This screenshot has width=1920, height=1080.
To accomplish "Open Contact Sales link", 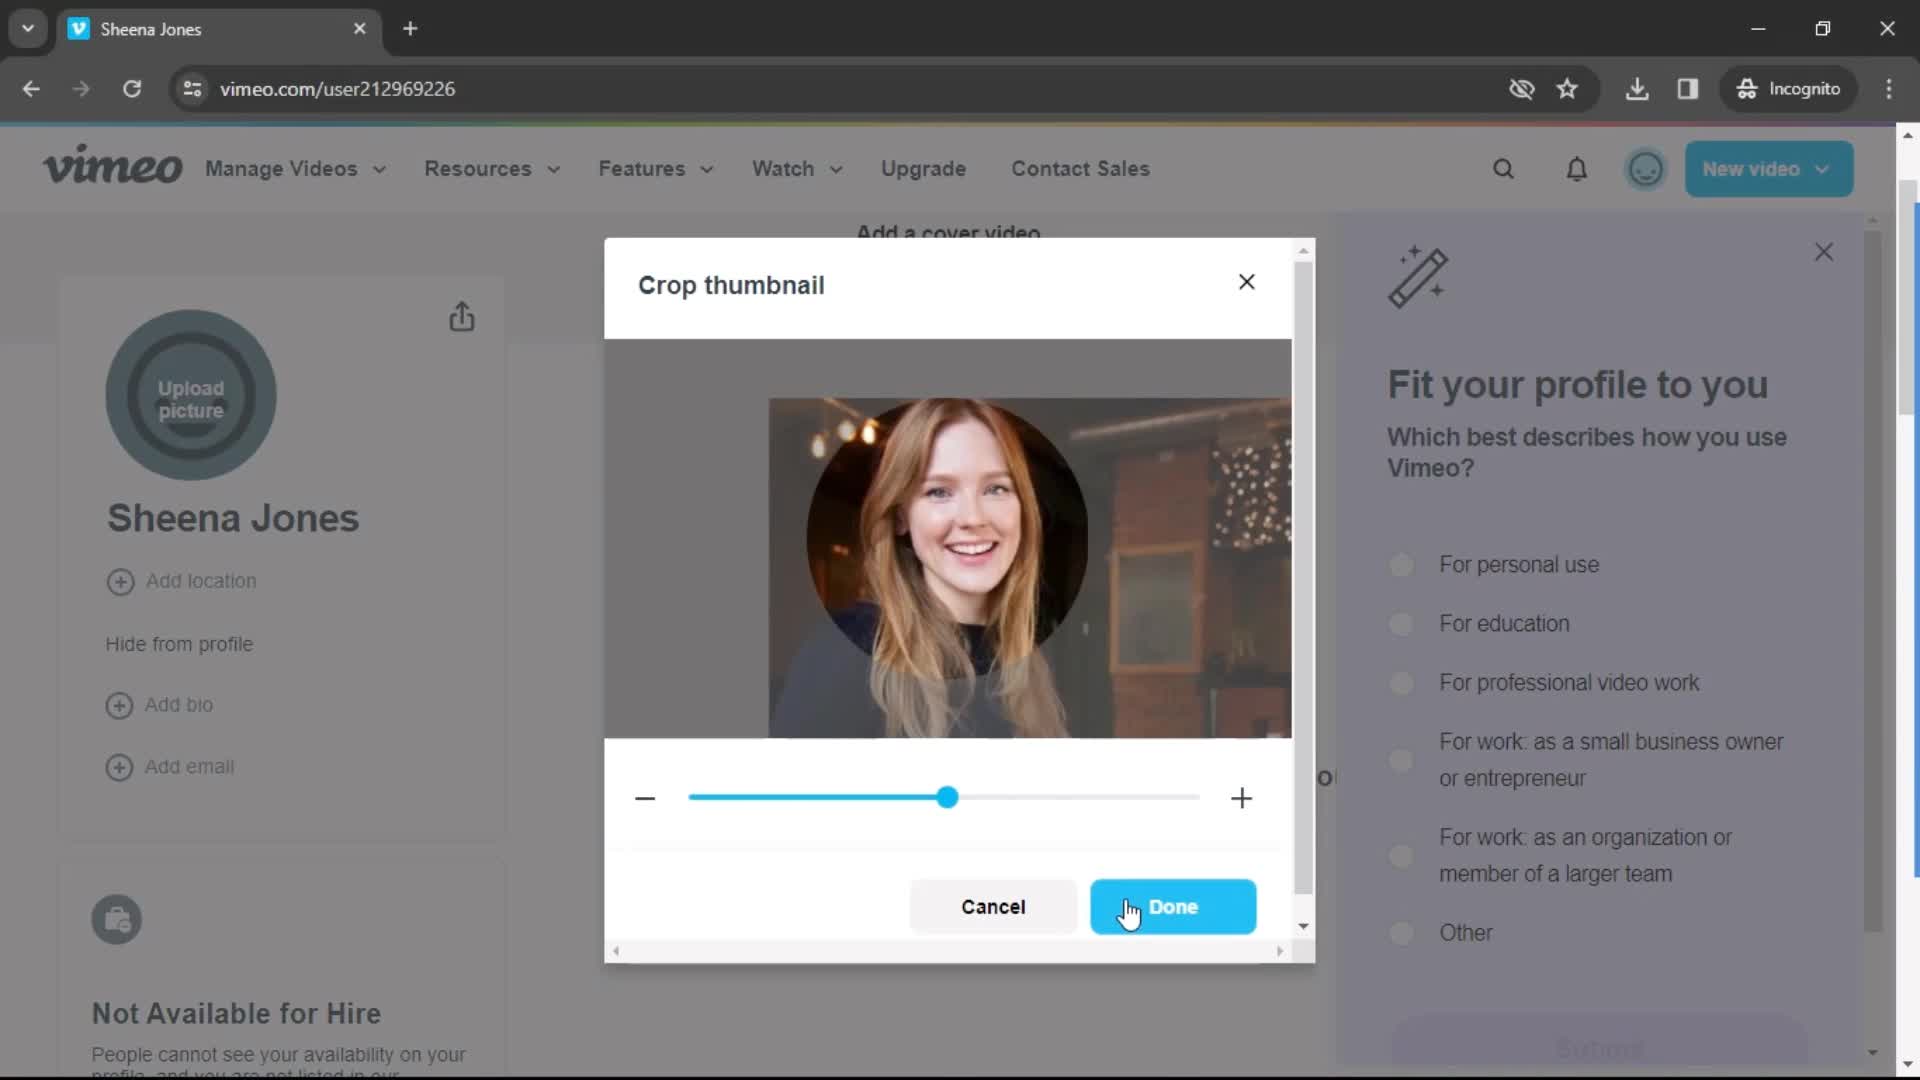I will click(1080, 169).
